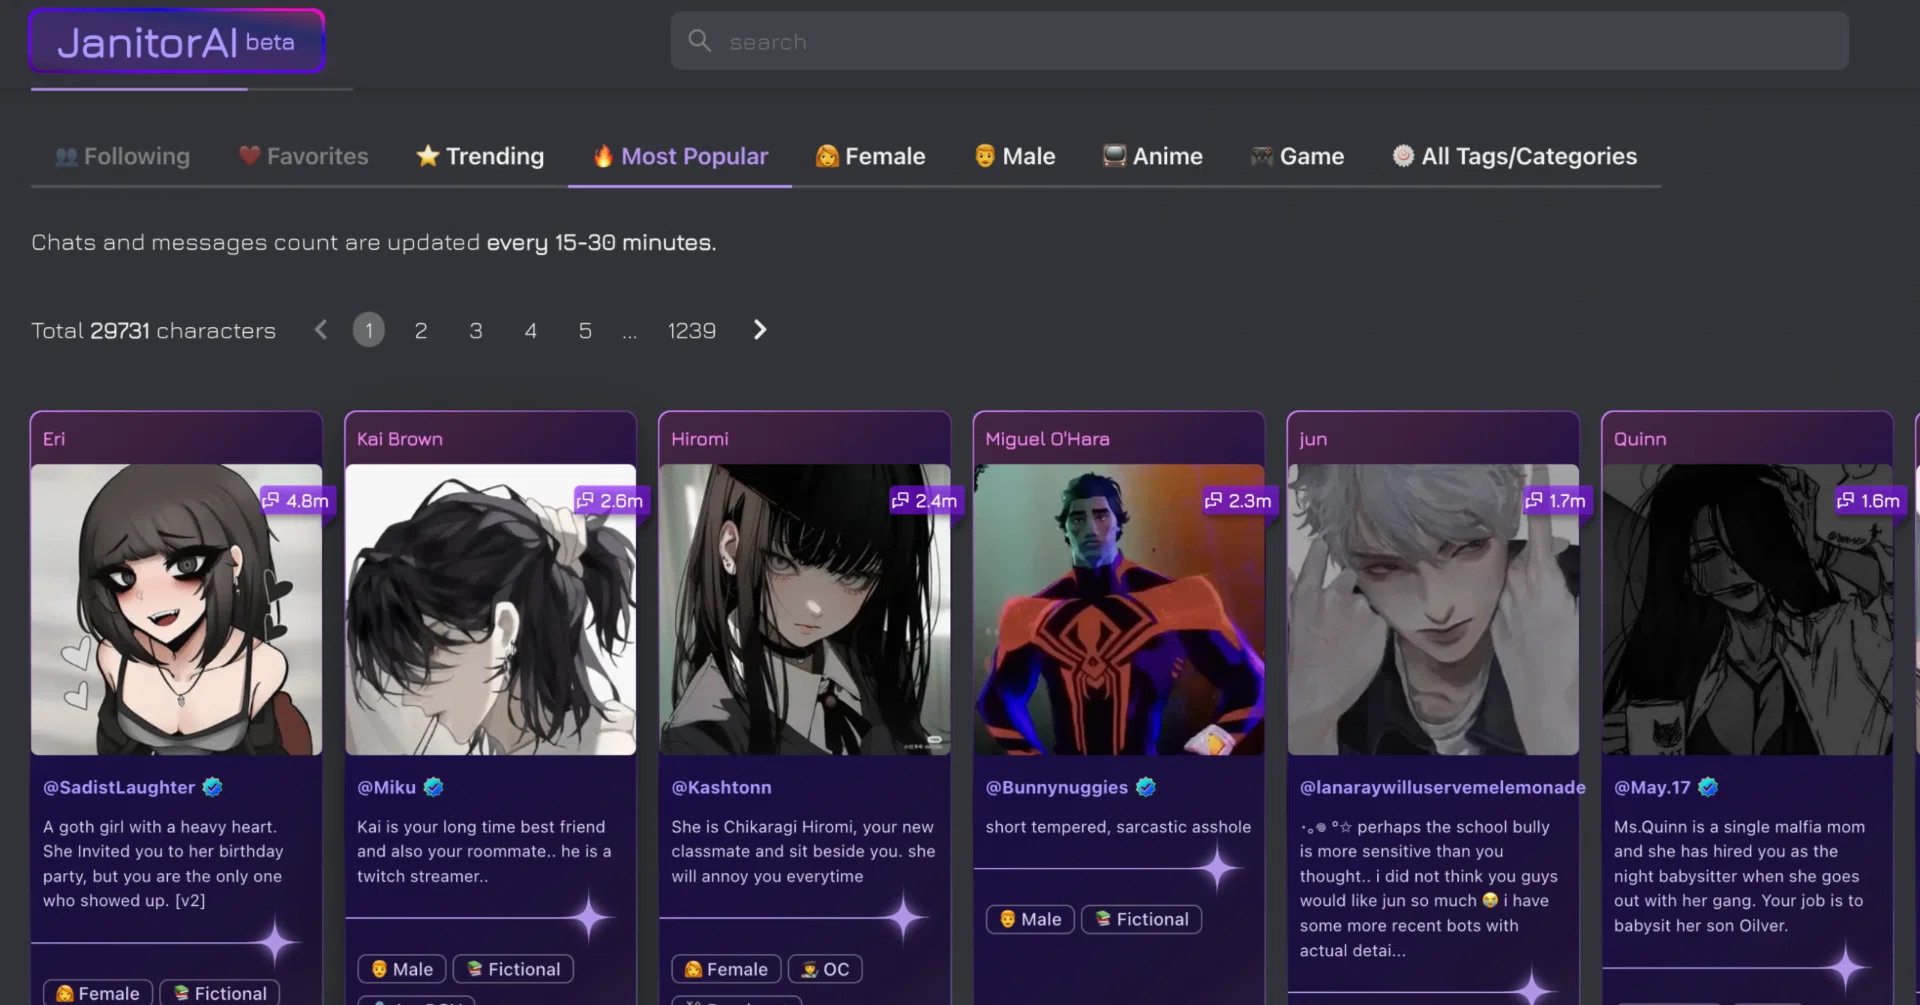
Task: Click the Miguel O'Hara card title
Action: click(1047, 439)
